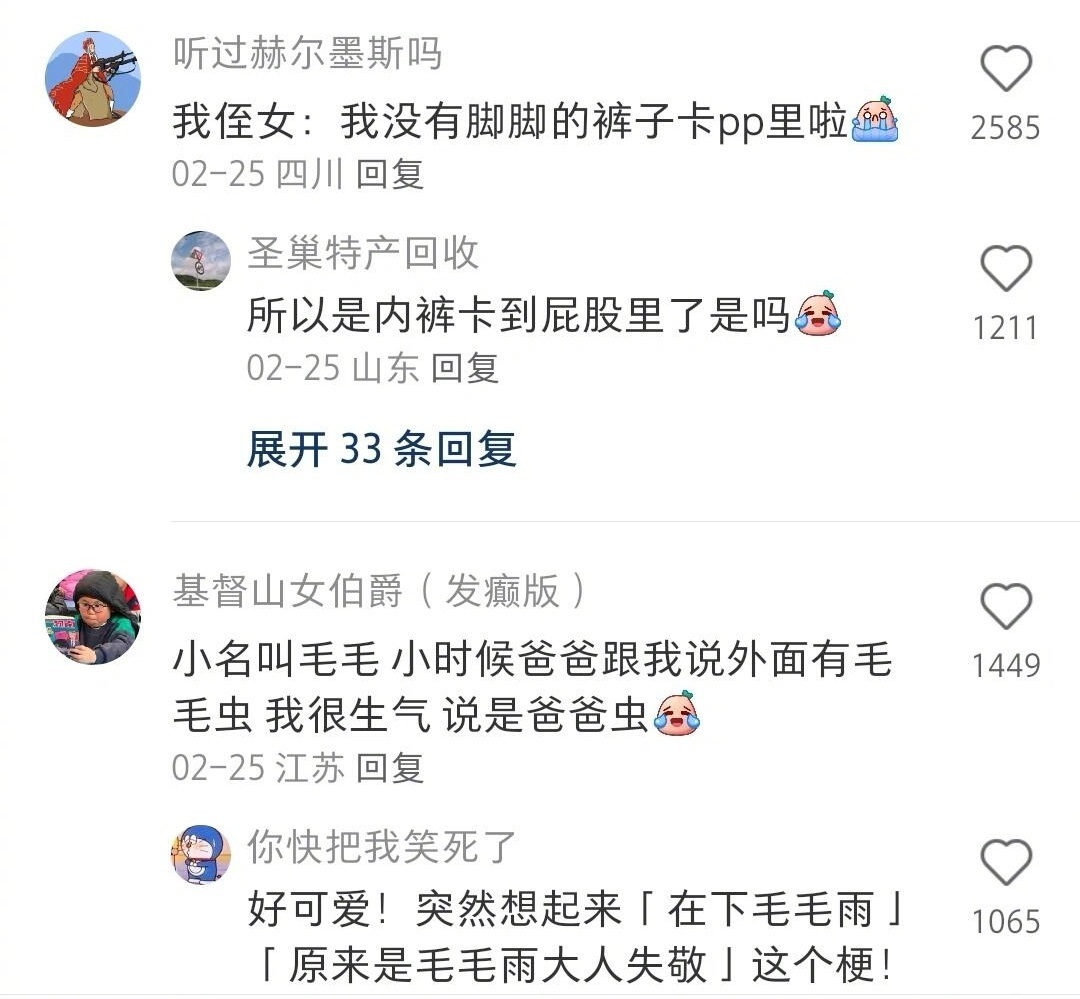1080x999 pixels.
Task: Open username 你快把我笑死了
Action: (382, 847)
